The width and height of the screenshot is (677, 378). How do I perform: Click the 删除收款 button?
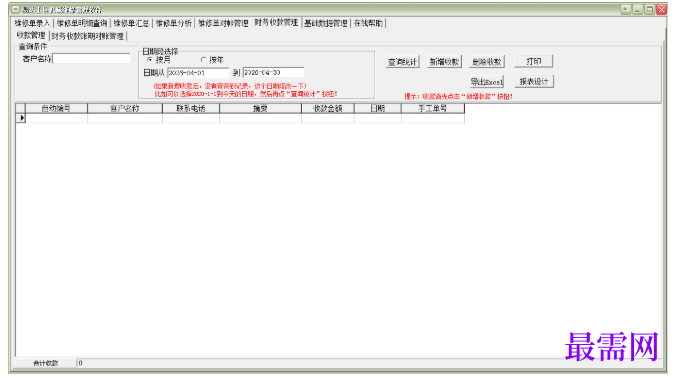pos(487,62)
